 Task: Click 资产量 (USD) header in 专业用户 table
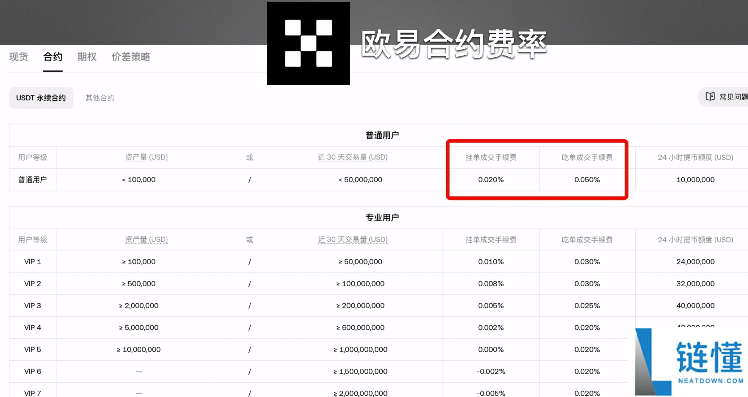point(146,240)
